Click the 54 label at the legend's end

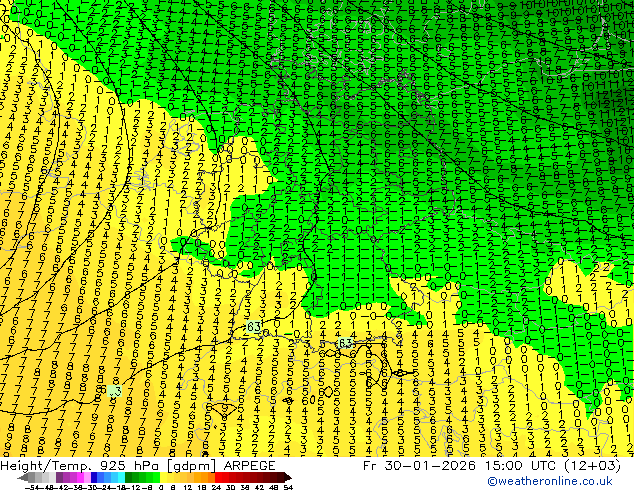click(x=288, y=487)
